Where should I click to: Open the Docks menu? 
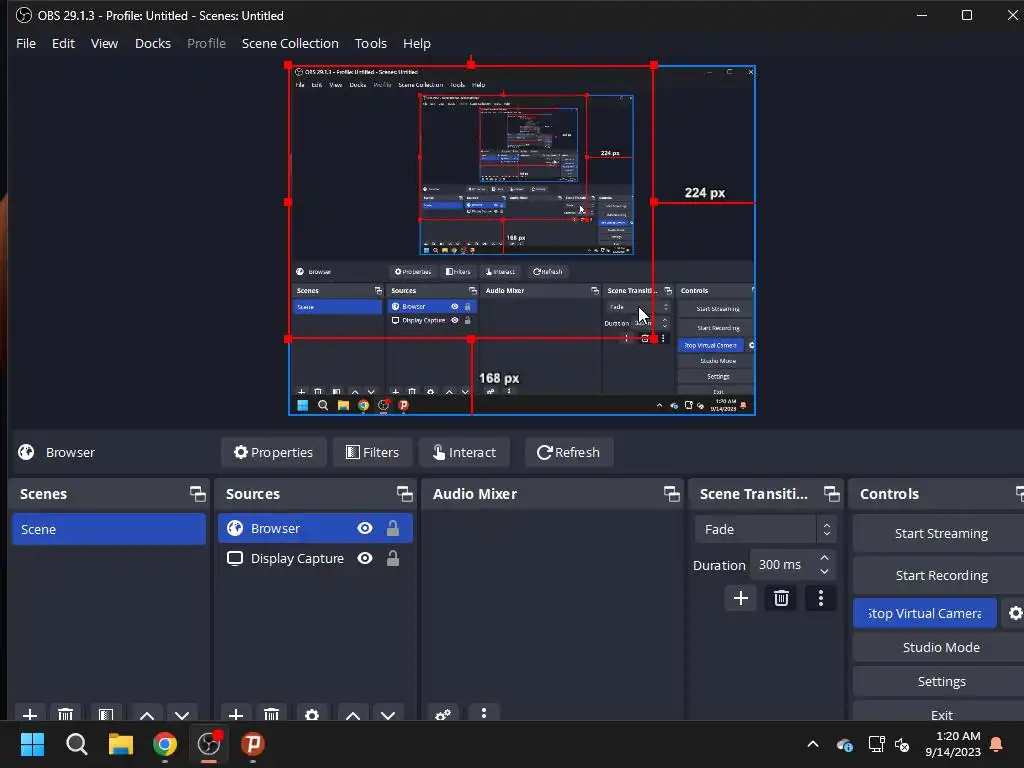click(x=153, y=43)
